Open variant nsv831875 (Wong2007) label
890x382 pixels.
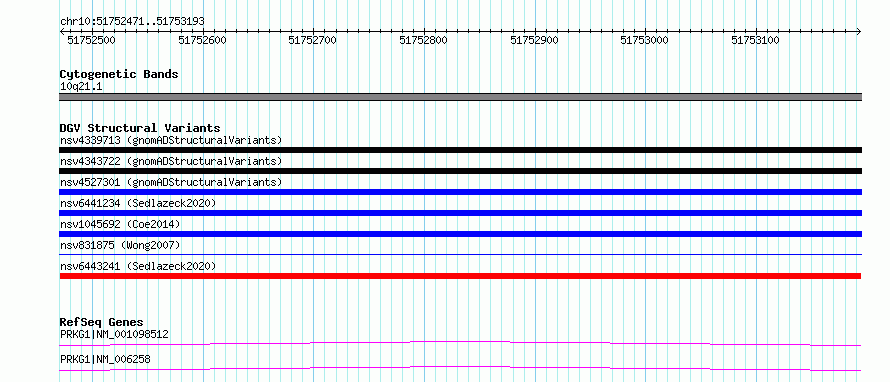(120, 245)
